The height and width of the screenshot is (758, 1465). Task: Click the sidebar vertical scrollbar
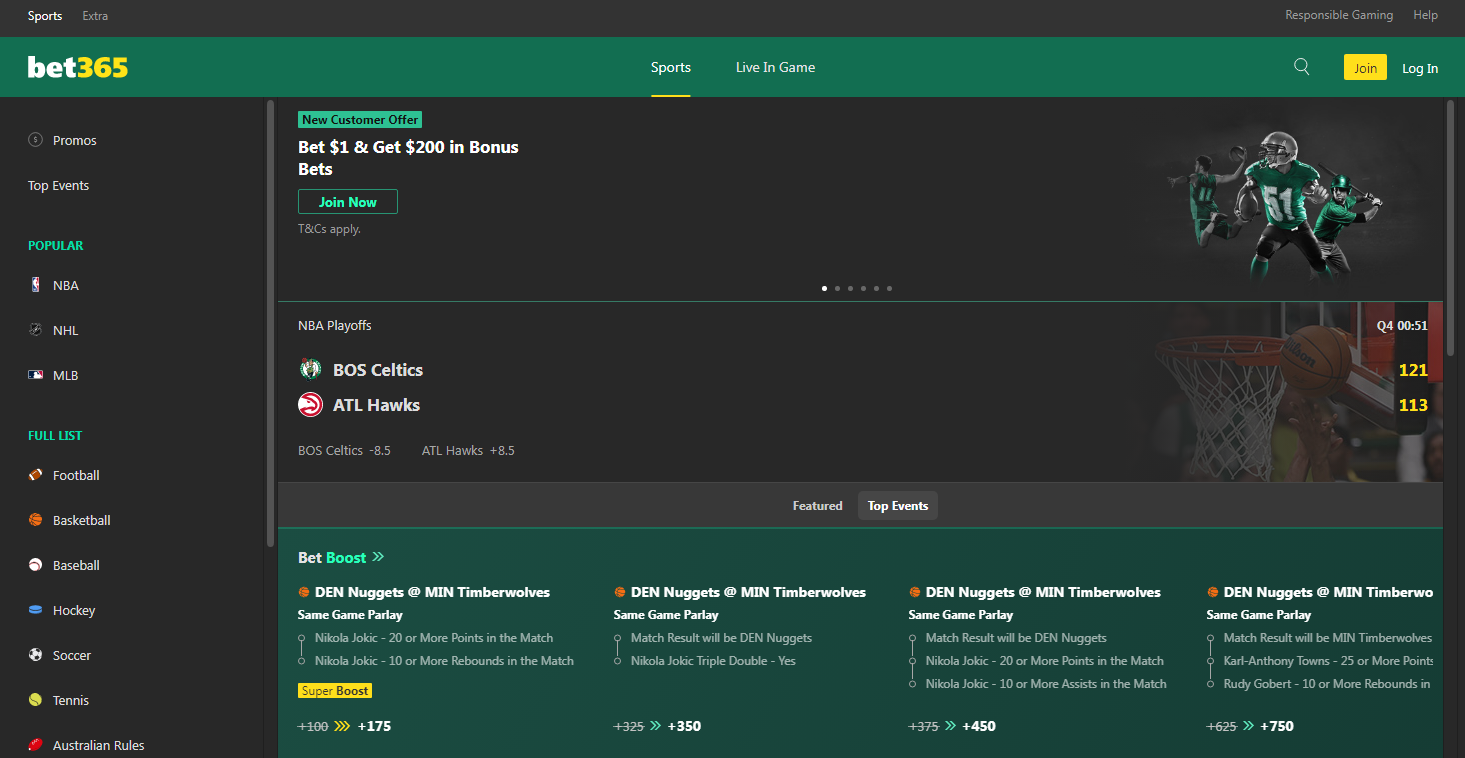tap(270, 322)
